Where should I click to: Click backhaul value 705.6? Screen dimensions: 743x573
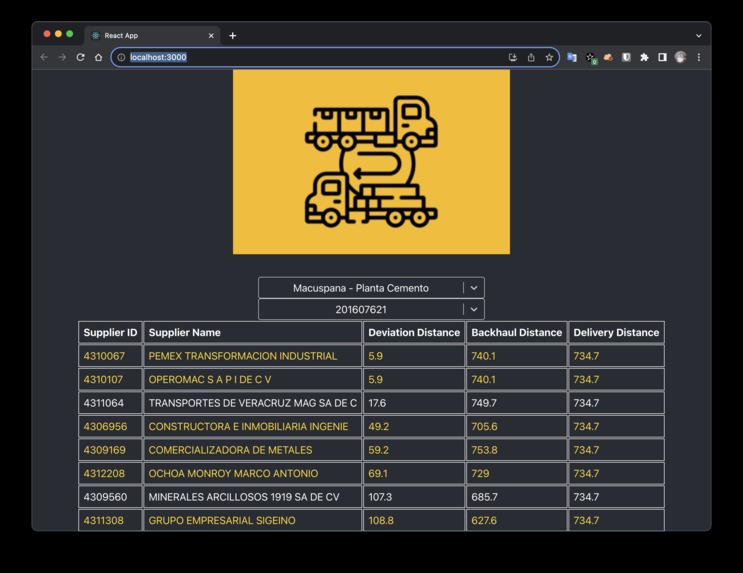coord(484,427)
